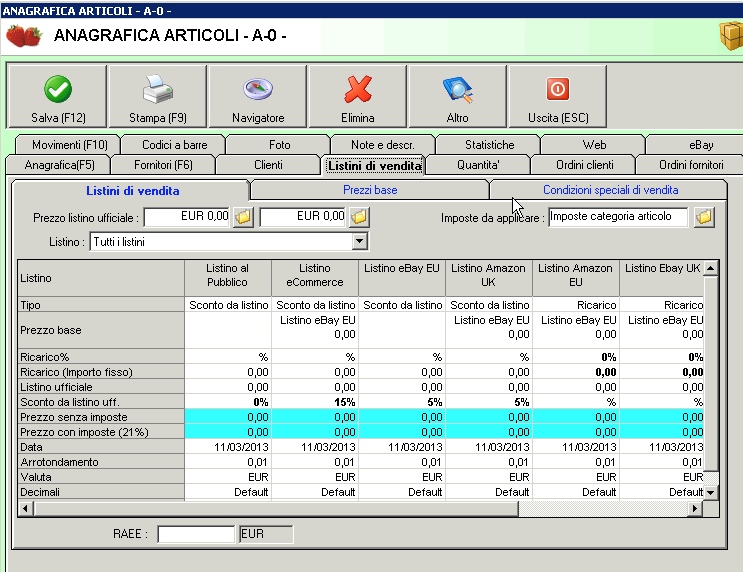Image resolution: width=743 pixels, height=572 pixels.
Task: Switch to the Statistiche tab
Action: (489, 145)
